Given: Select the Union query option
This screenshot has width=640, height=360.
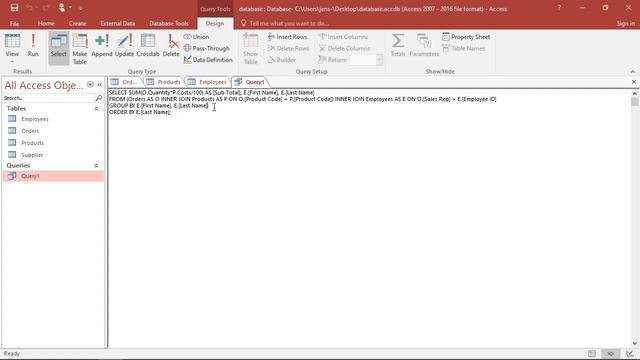Looking at the screenshot, I should (196, 37).
